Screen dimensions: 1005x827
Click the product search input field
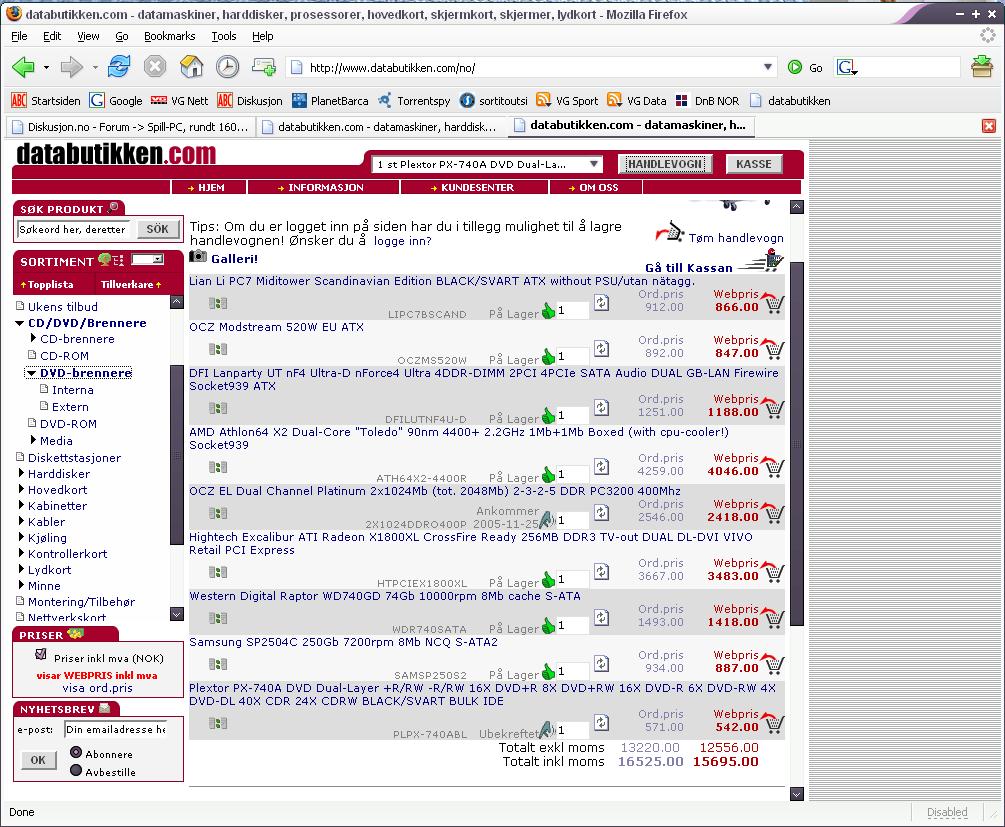(73, 229)
